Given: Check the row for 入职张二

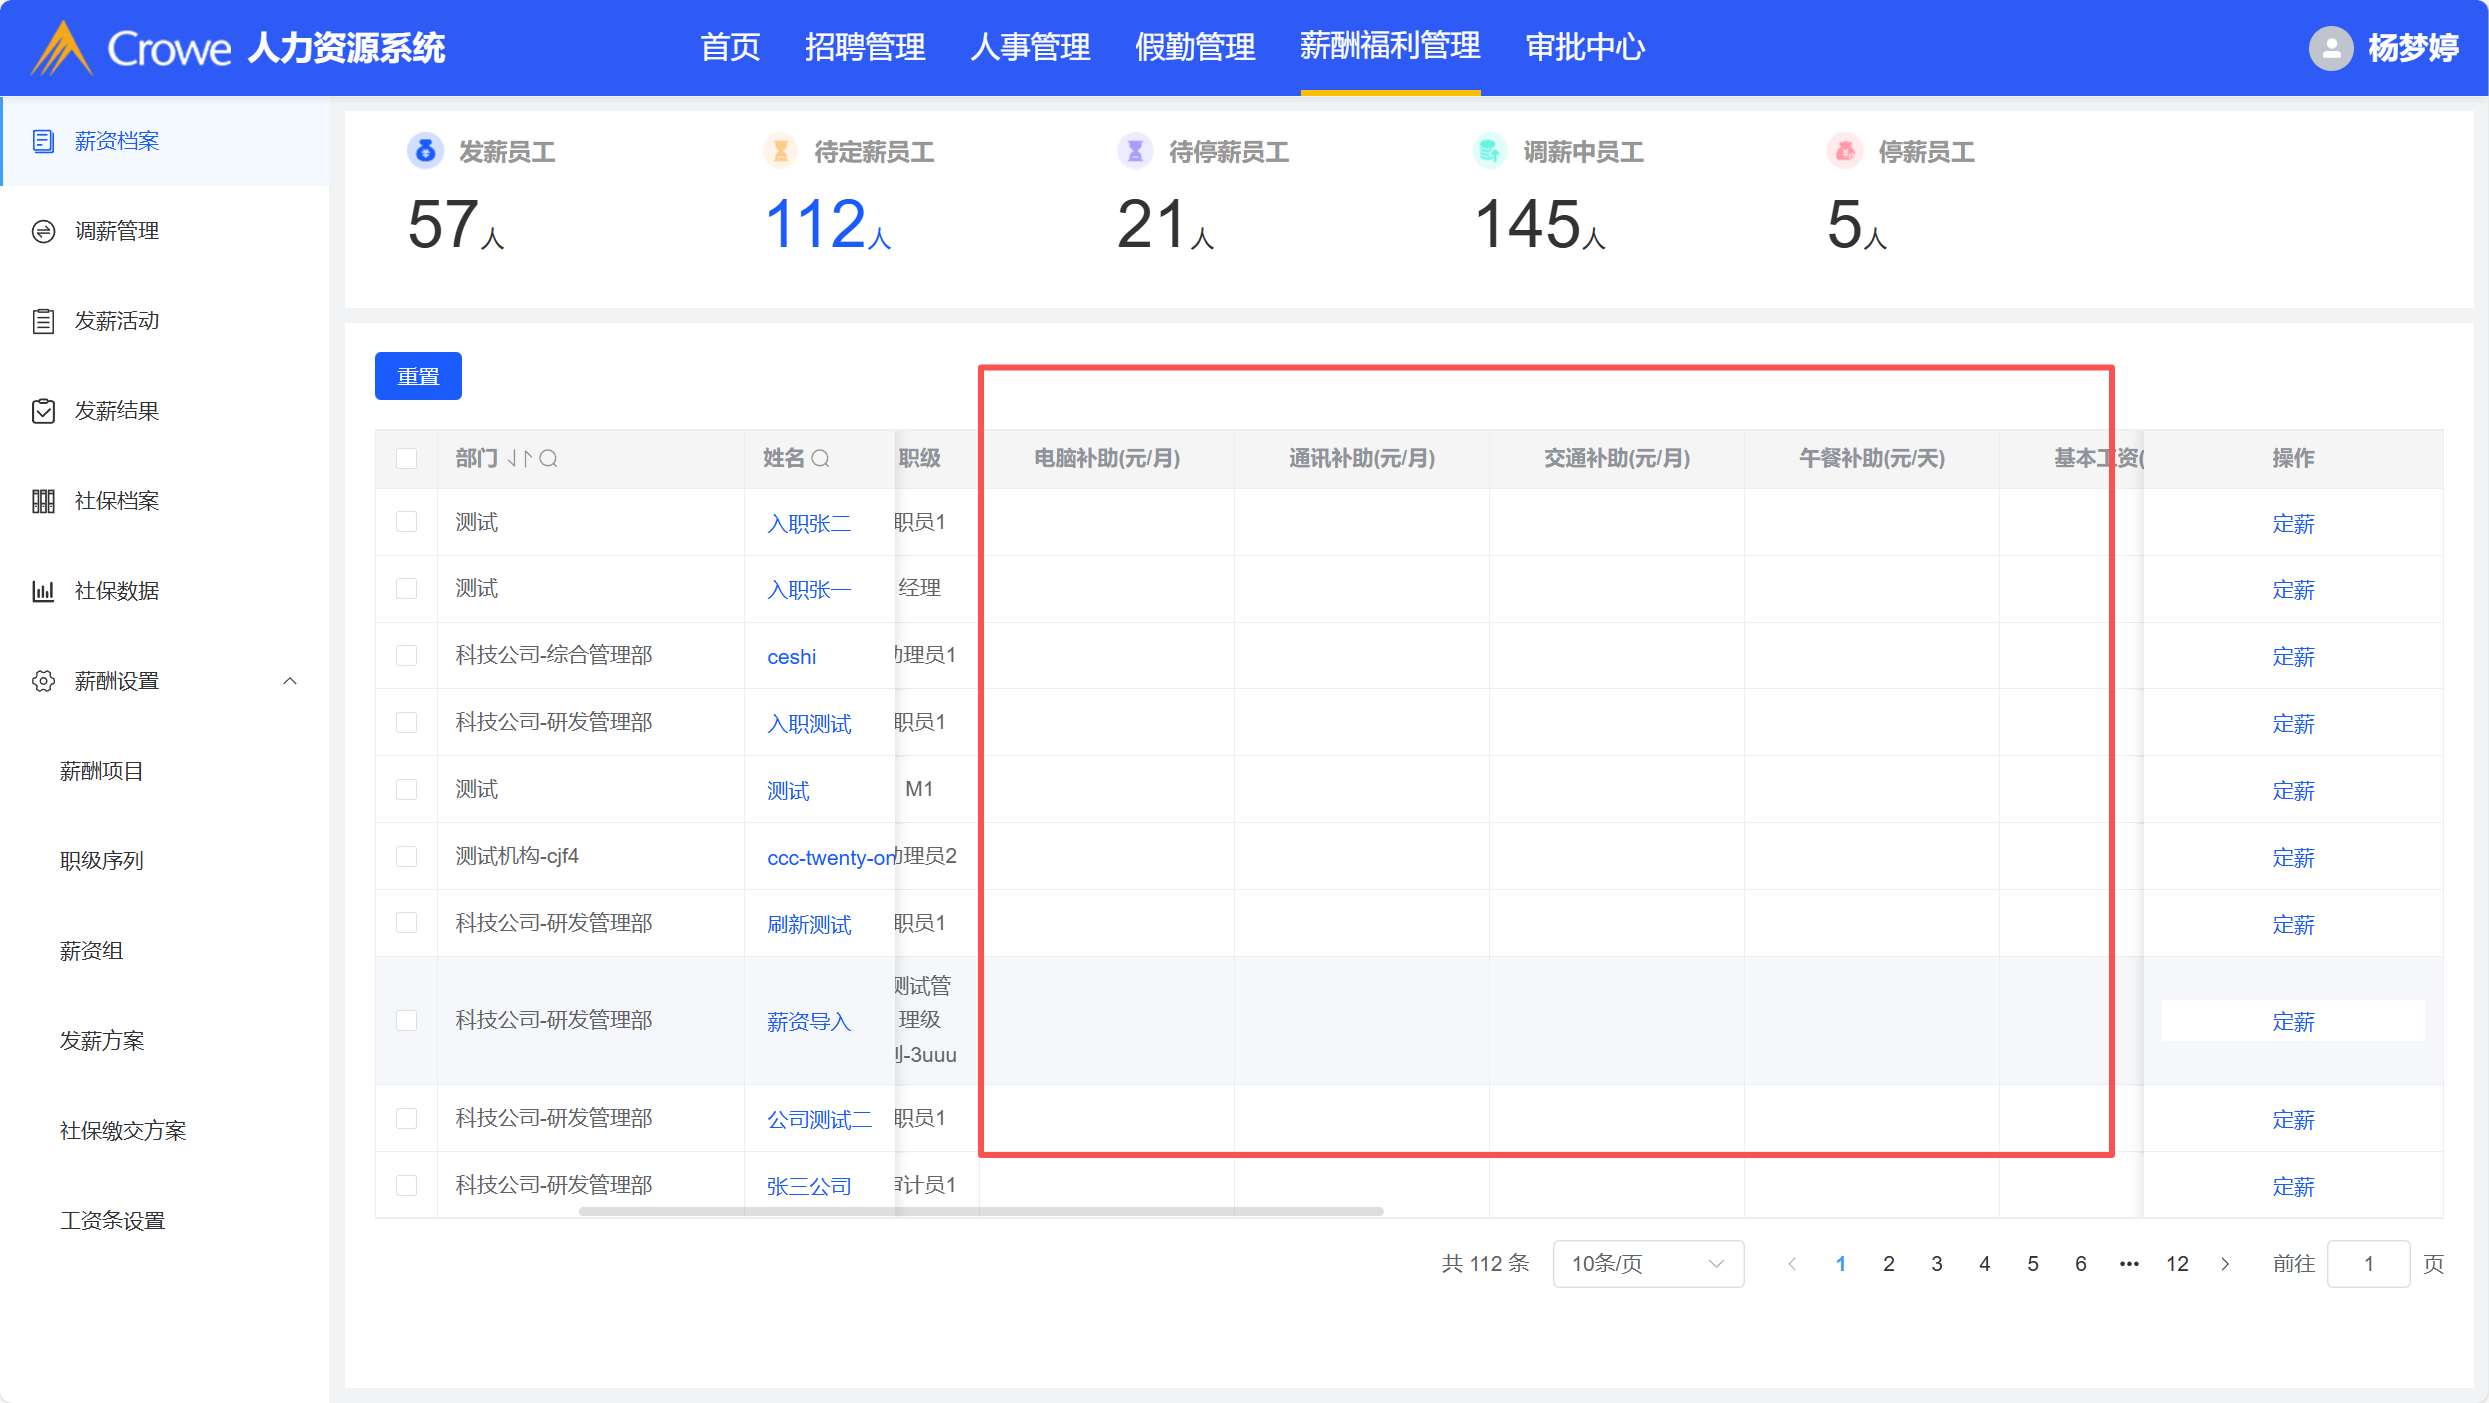Looking at the screenshot, I should 406,522.
